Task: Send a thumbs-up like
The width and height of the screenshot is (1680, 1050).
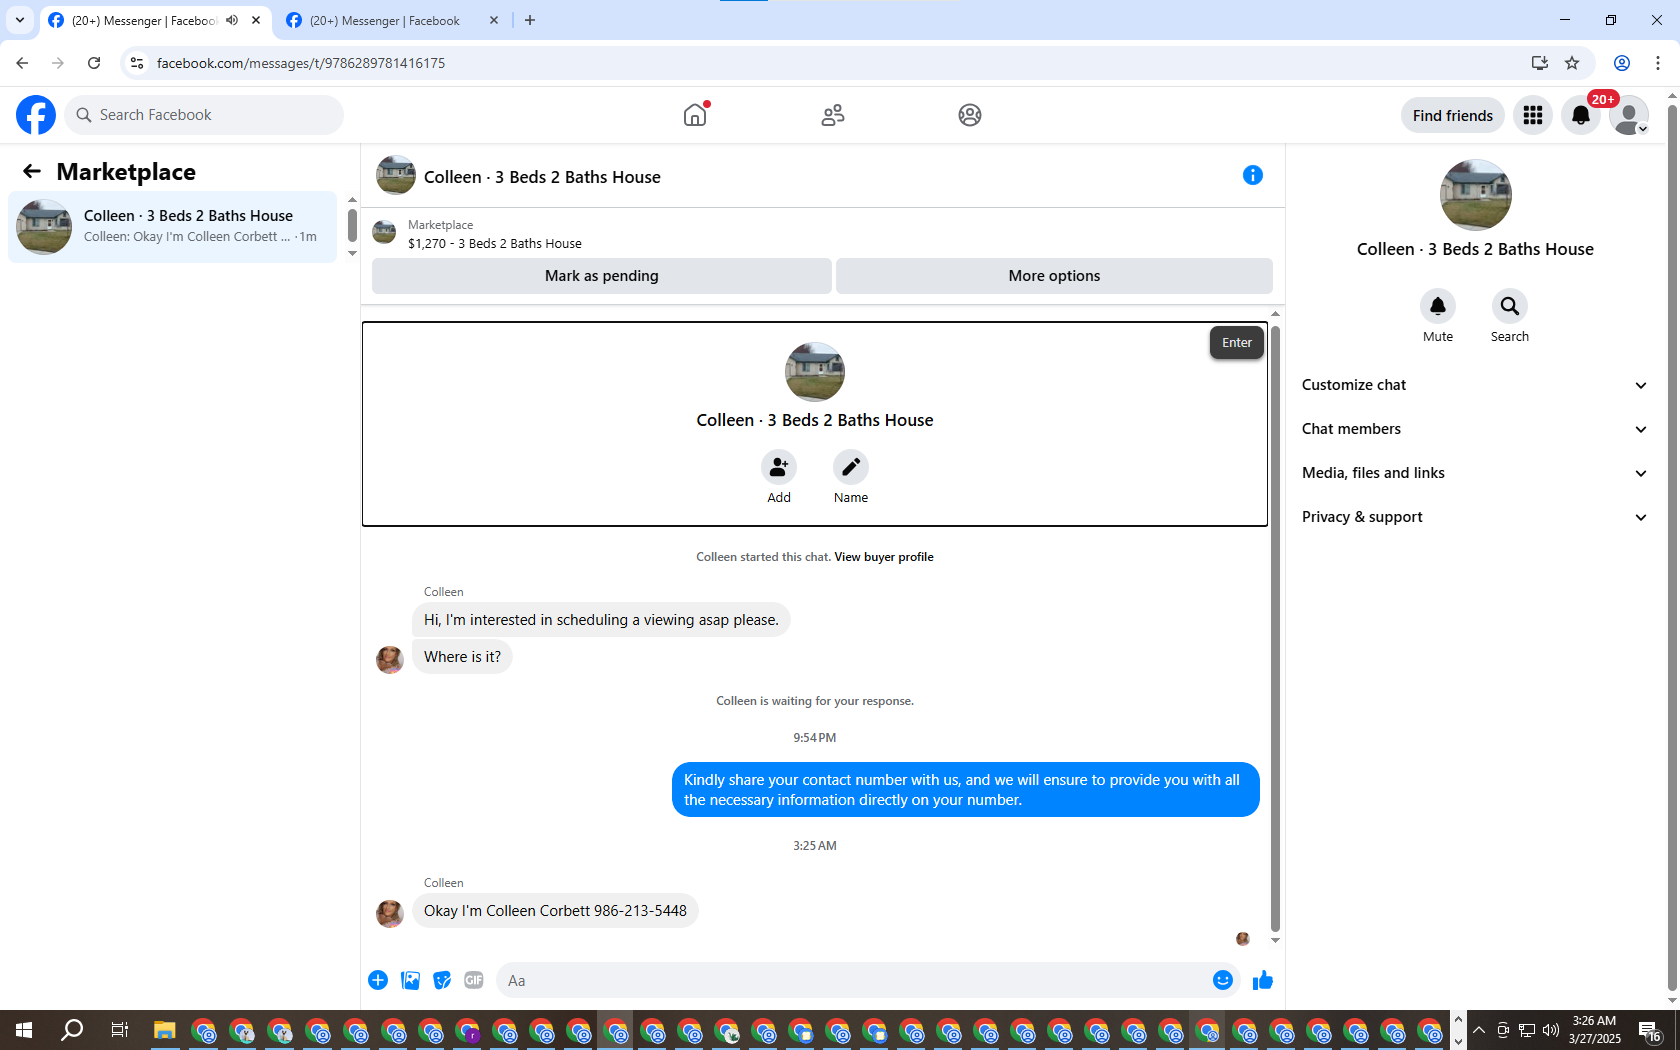Action: point(1263,980)
